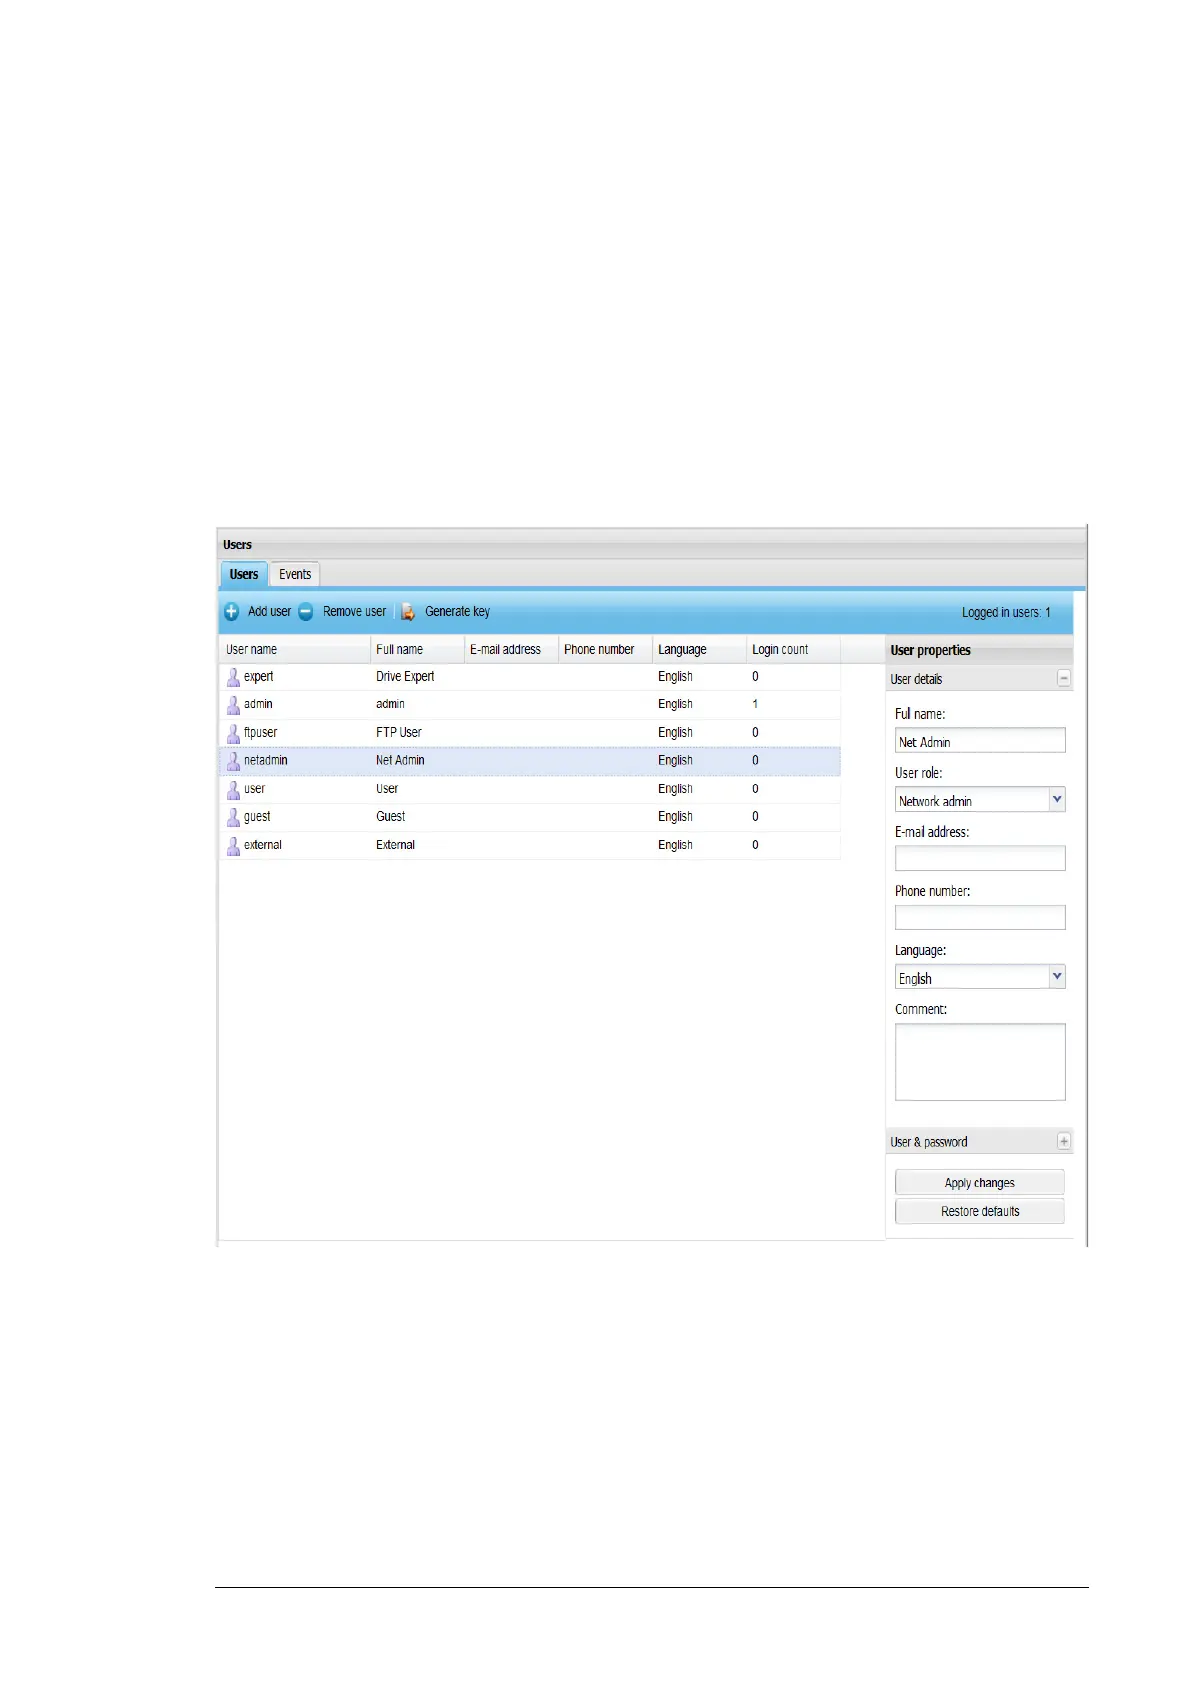
Task: Open the Language dropdown arrow
Action: click(1057, 976)
